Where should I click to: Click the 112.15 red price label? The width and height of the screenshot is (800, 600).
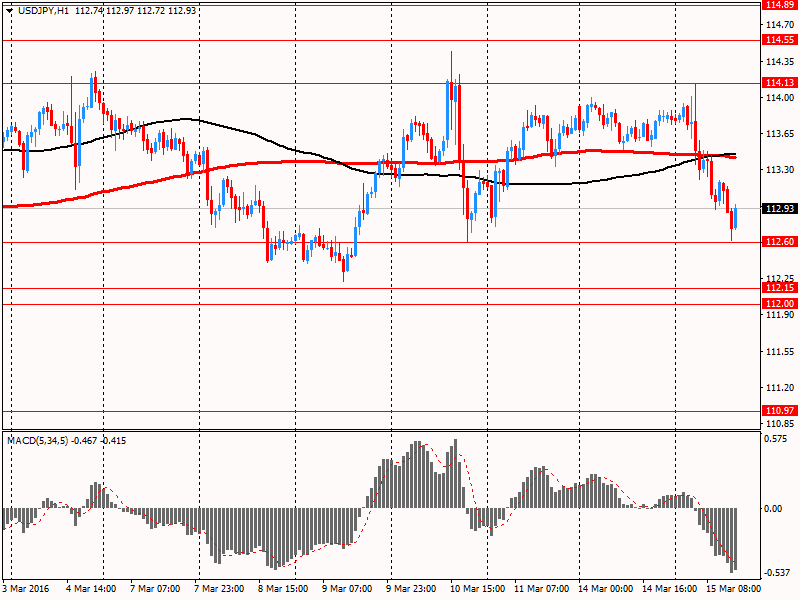(778, 288)
